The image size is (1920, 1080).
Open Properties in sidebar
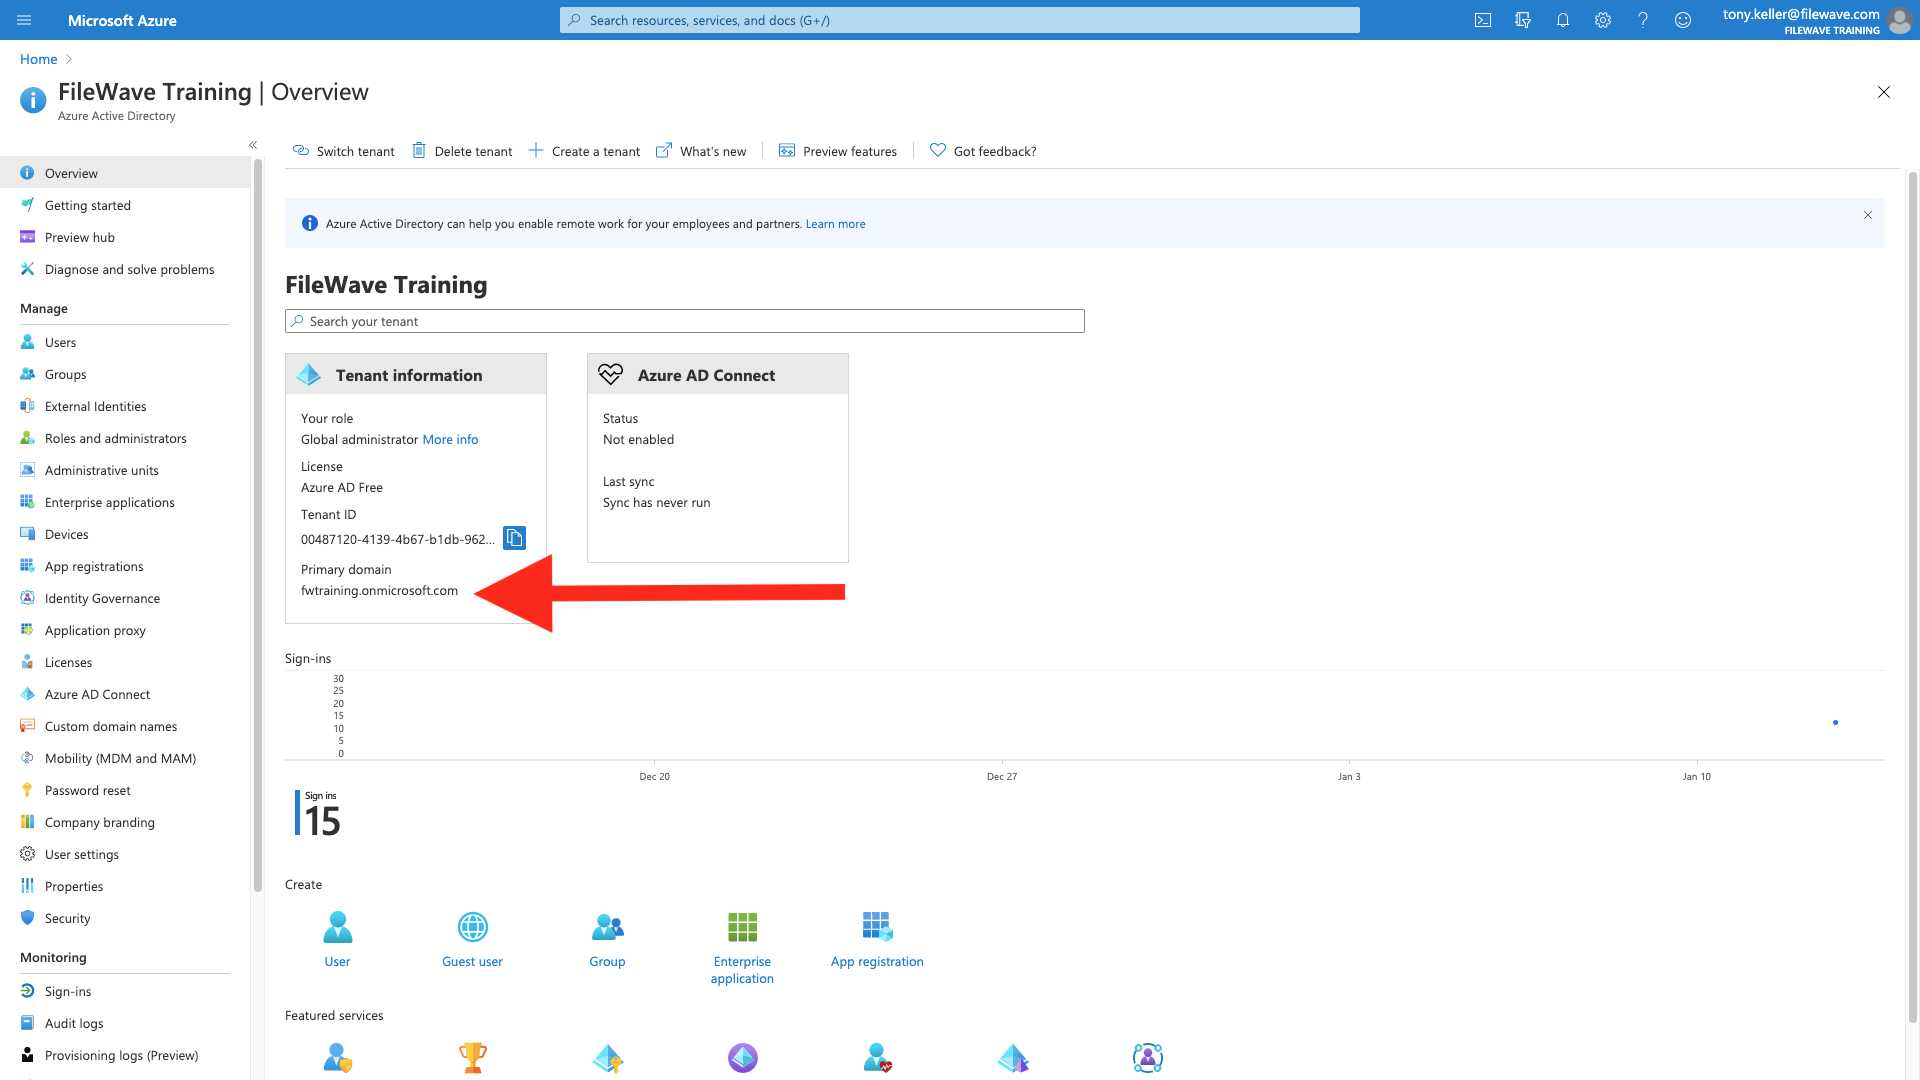click(x=125, y=886)
